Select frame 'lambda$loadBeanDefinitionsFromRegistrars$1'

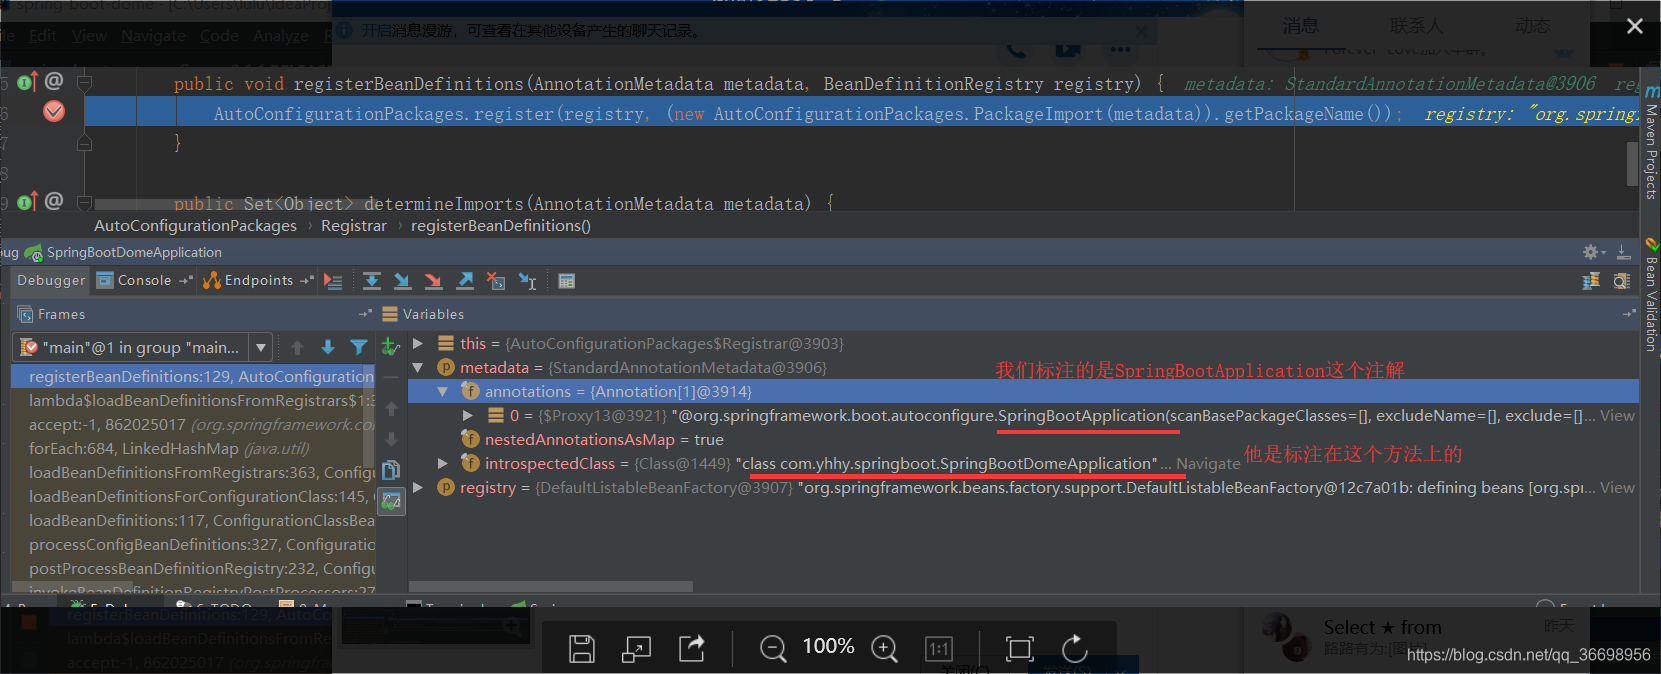[x=193, y=400]
